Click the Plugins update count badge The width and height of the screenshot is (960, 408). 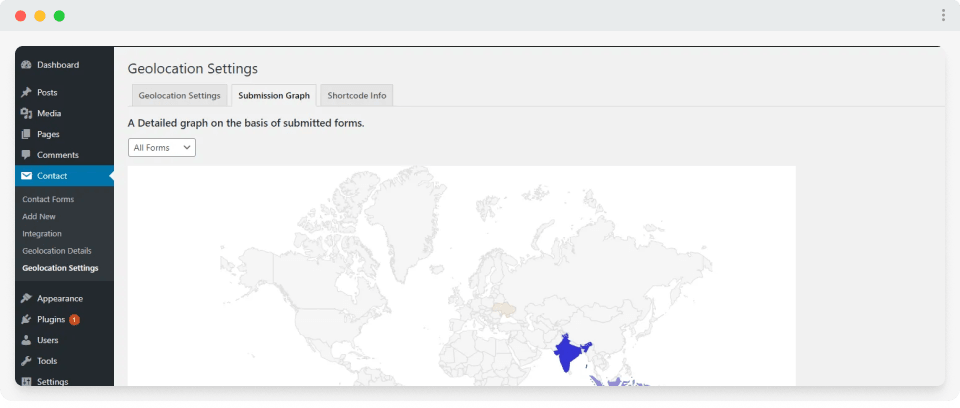coord(74,320)
